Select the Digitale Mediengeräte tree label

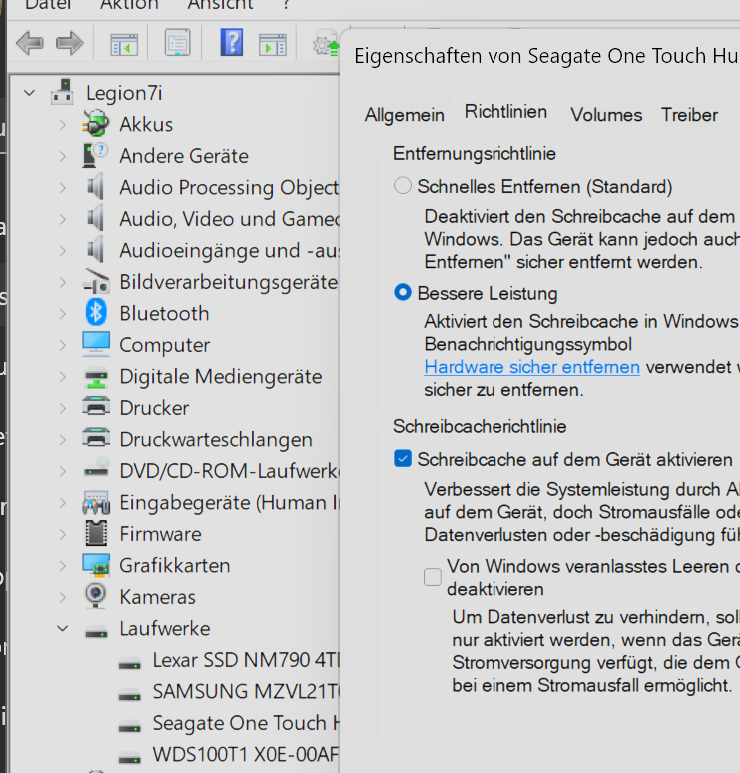220,377
